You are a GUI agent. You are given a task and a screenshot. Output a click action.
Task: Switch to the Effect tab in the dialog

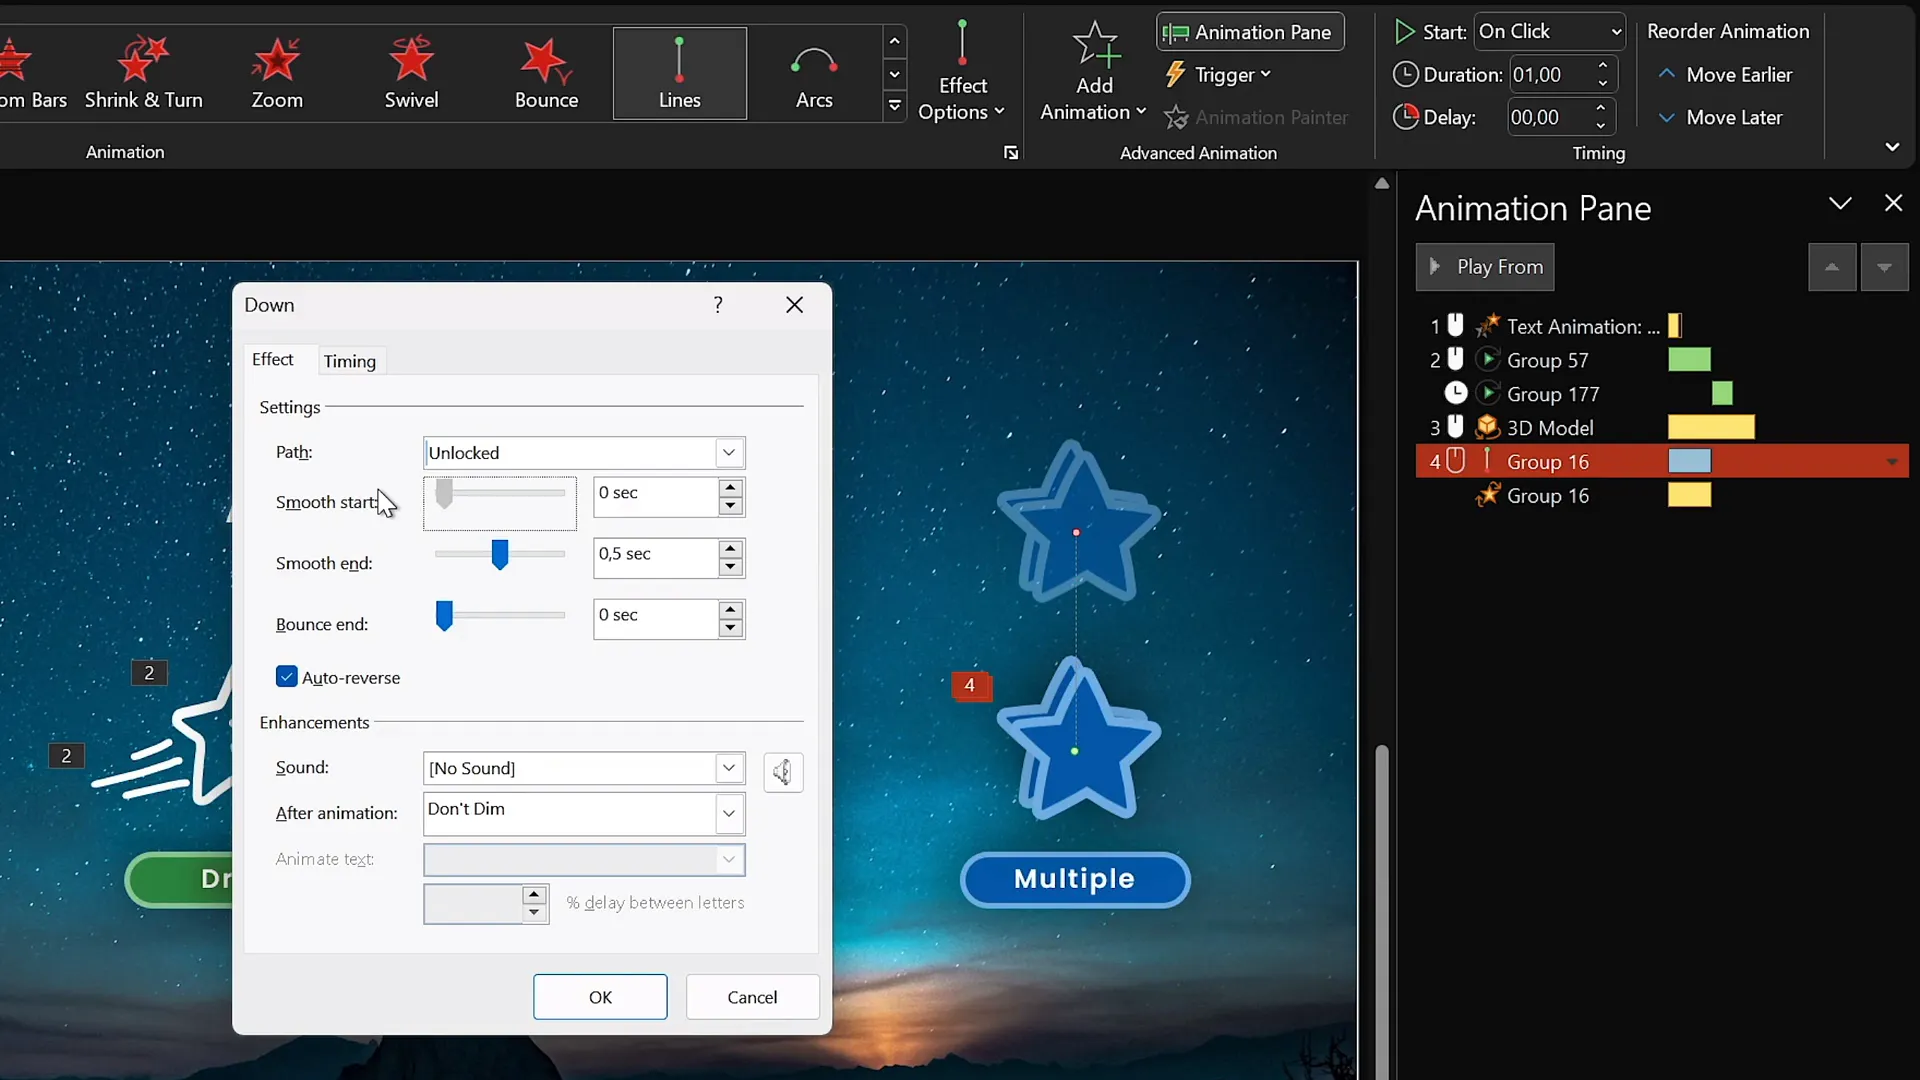tap(273, 360)
